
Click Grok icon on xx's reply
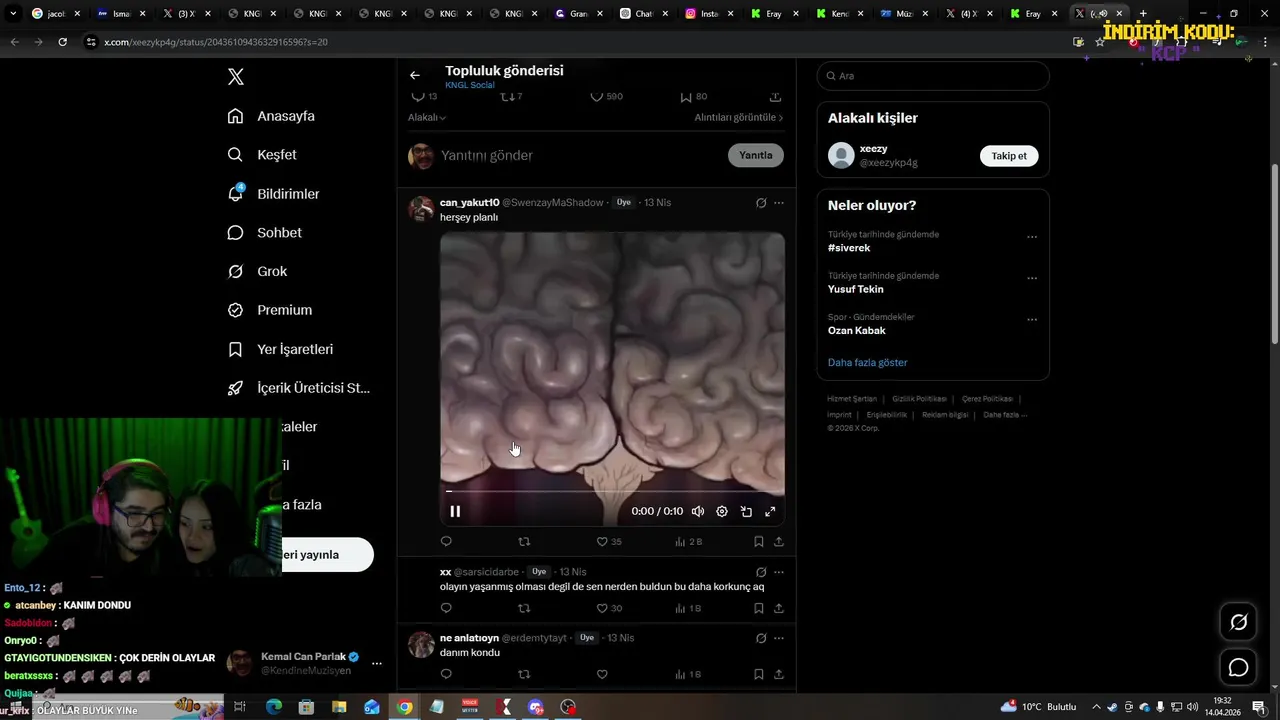coord(761,572)
